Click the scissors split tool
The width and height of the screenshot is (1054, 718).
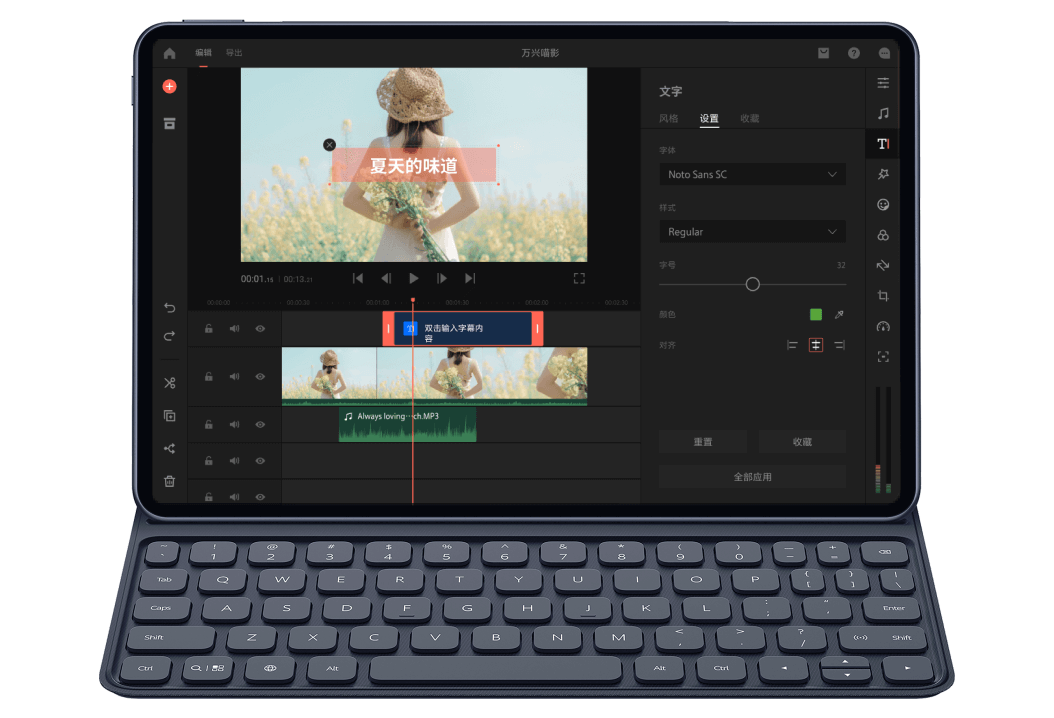(169, 383)
